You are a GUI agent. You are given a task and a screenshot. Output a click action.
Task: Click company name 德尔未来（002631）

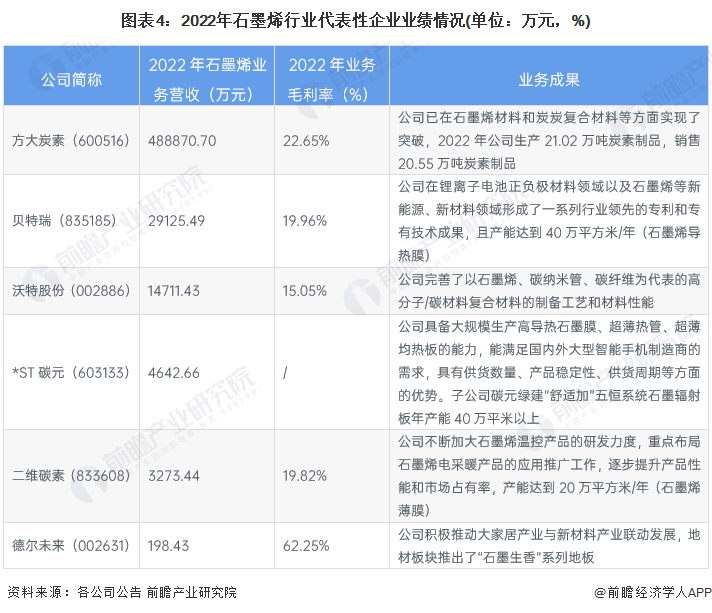pos(71,545)
